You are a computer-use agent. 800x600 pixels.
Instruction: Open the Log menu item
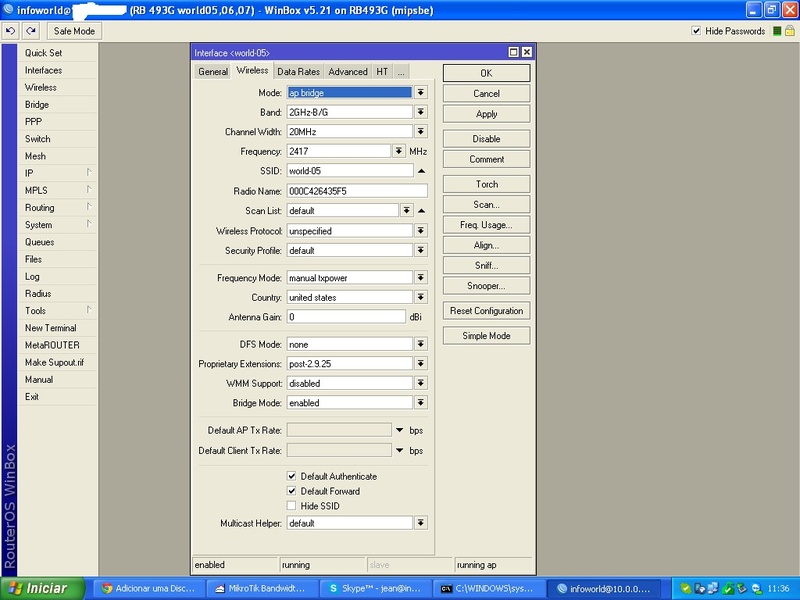58,276
